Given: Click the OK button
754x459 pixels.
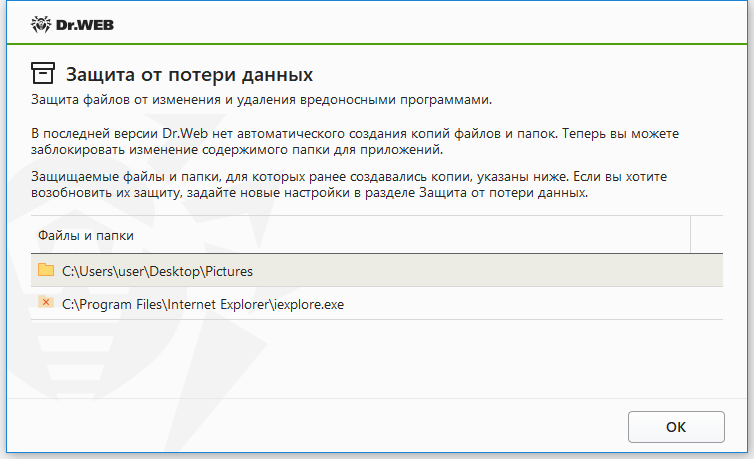Looking at the screenshot, I should coord(676,427).
